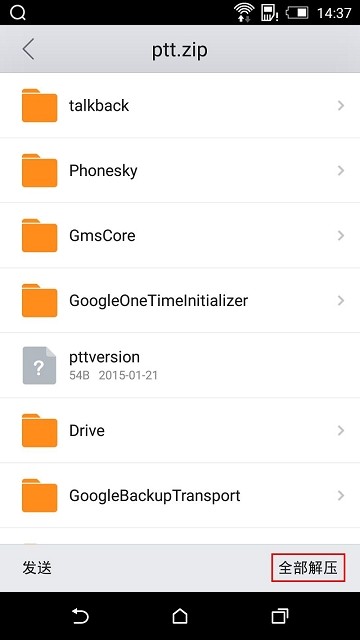Screen dimensions: 360x640
Task: Tap the GmsCore folder icon
Action: point(39,236)
